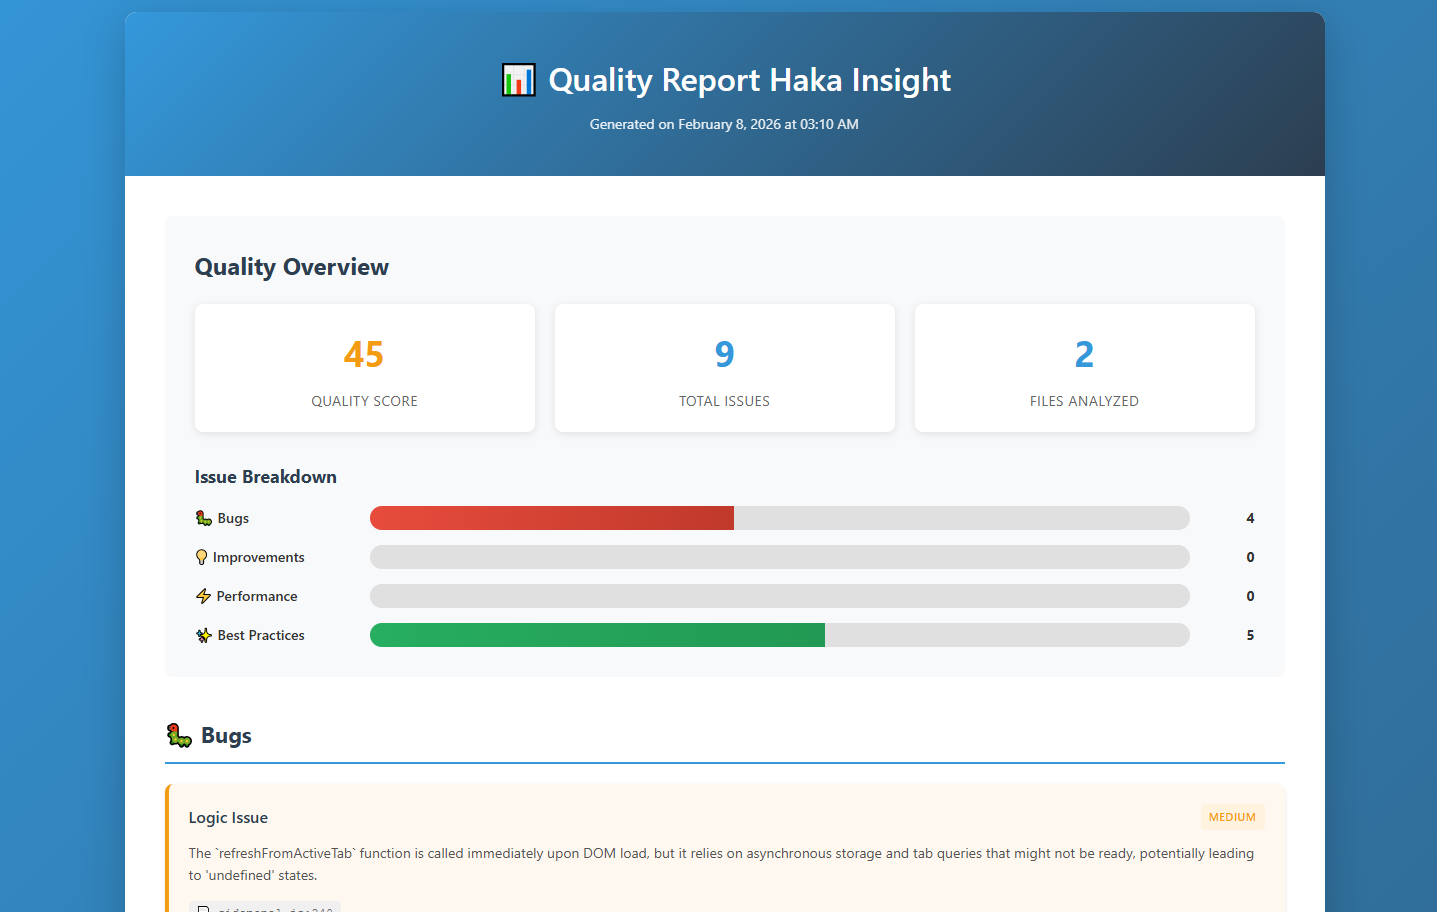This screenshot has height=912, width=1437.
Task: Click the lightbulb icon beside Improvements
Action: click(202, 556)
